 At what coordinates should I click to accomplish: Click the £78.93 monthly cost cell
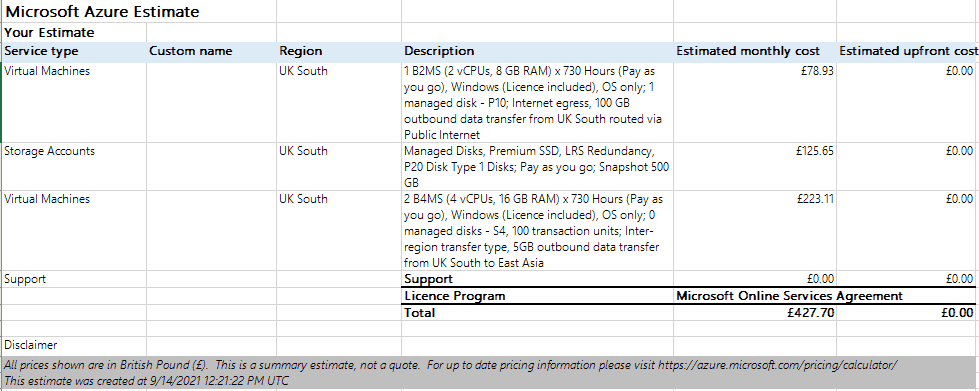coord(755,102)
